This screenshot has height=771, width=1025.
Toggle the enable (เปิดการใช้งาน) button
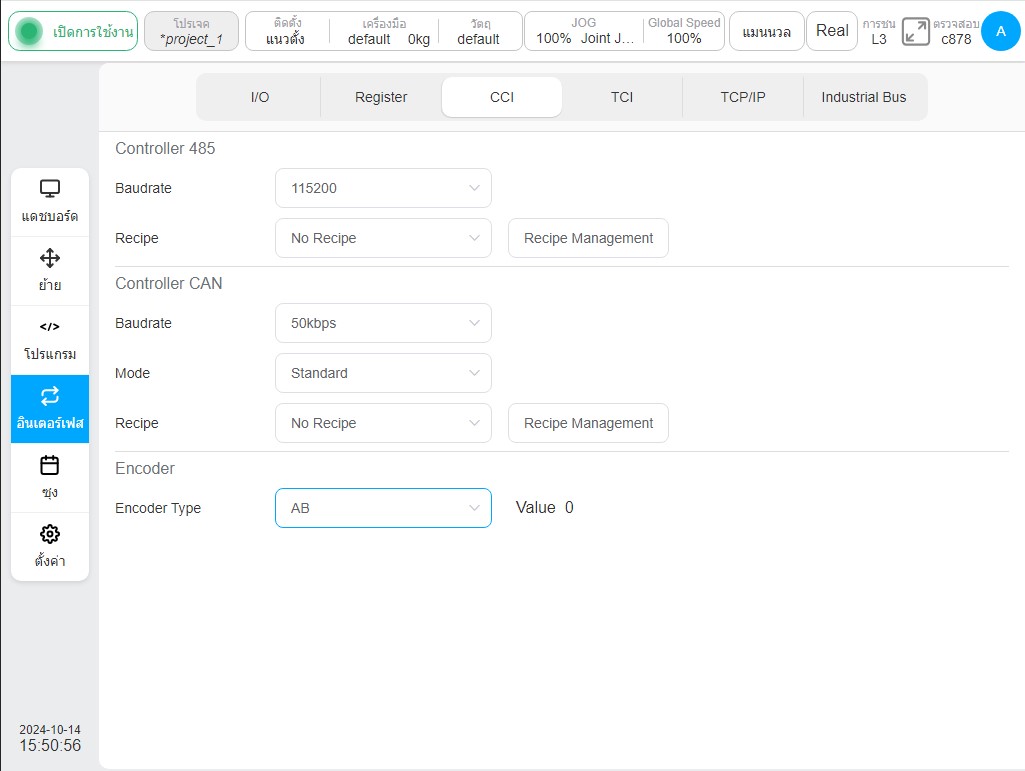[73, 31]
